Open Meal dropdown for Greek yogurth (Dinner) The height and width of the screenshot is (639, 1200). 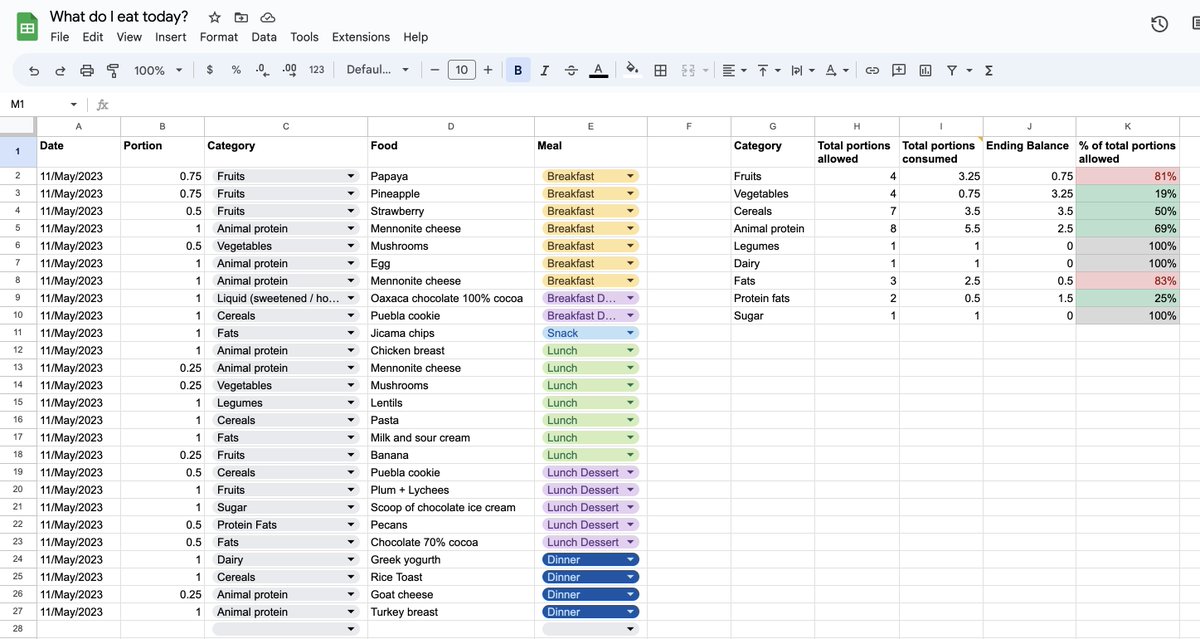630,560
